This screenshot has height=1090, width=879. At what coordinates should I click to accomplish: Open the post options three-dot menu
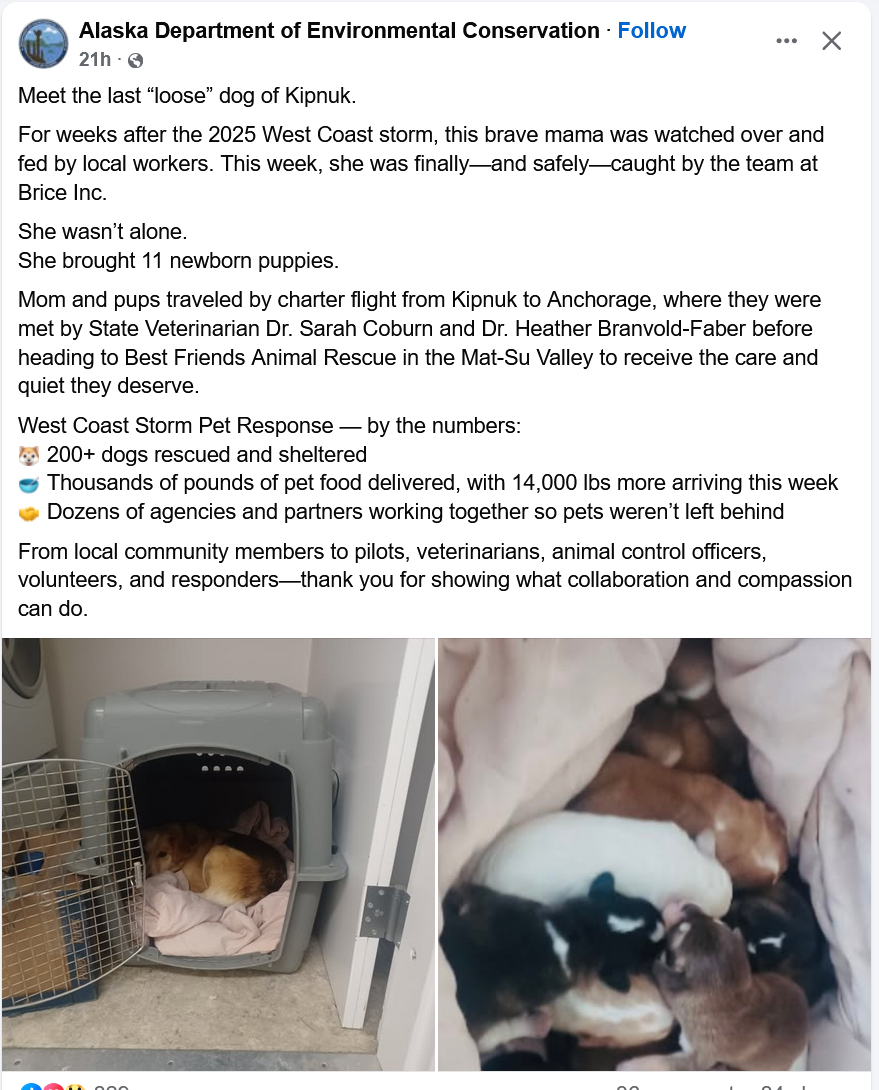[787, 41]
